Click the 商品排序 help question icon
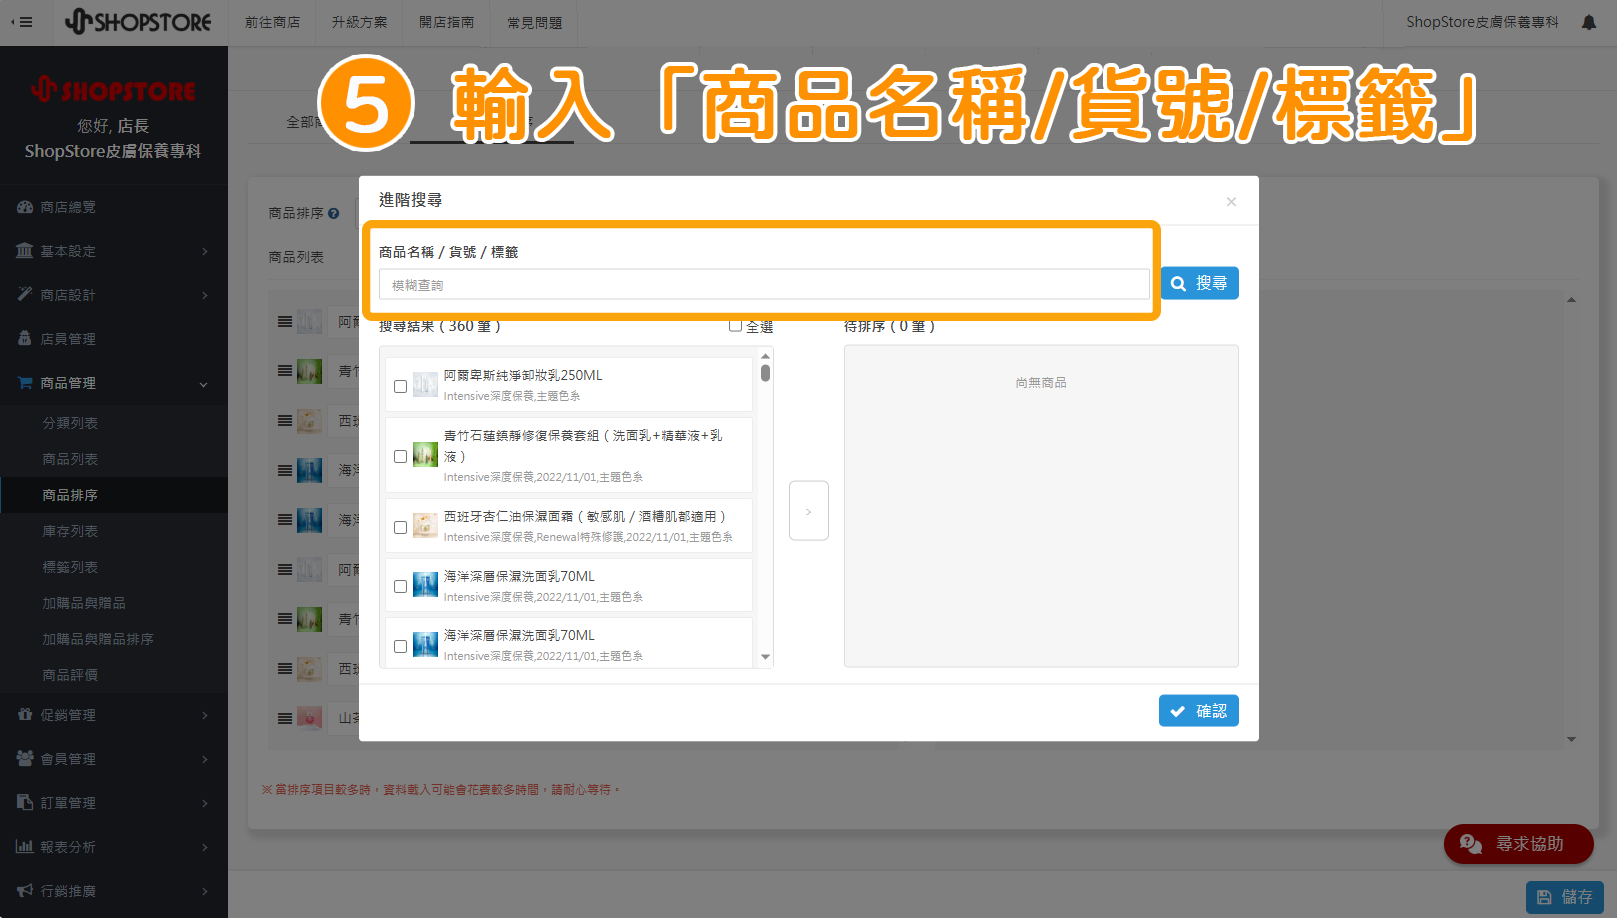Screen dimensions: 1617x918 point(333,213)
